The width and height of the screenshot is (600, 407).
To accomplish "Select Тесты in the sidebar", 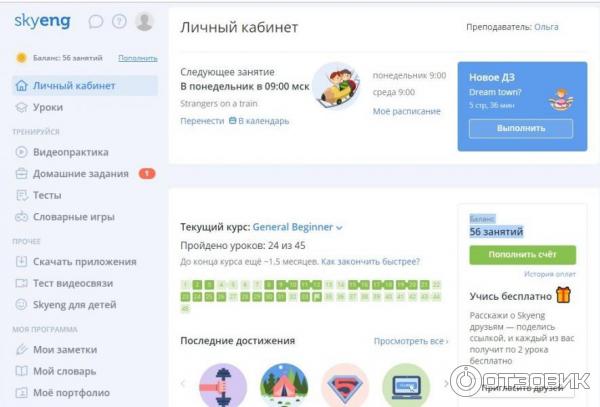I will click(47, 195).
